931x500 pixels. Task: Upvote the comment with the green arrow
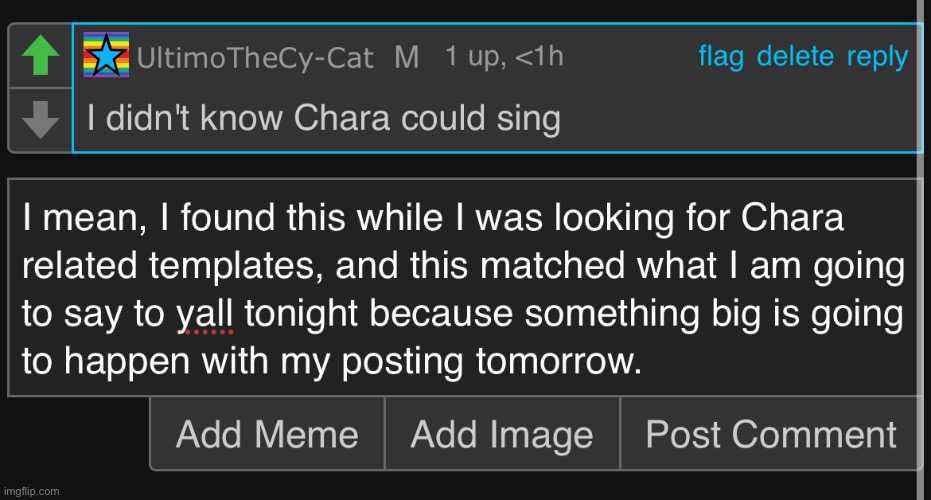40,56
